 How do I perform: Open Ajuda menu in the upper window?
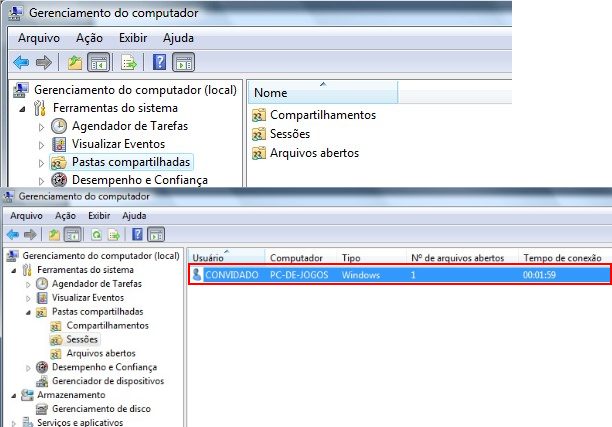[x=178, y=37]
